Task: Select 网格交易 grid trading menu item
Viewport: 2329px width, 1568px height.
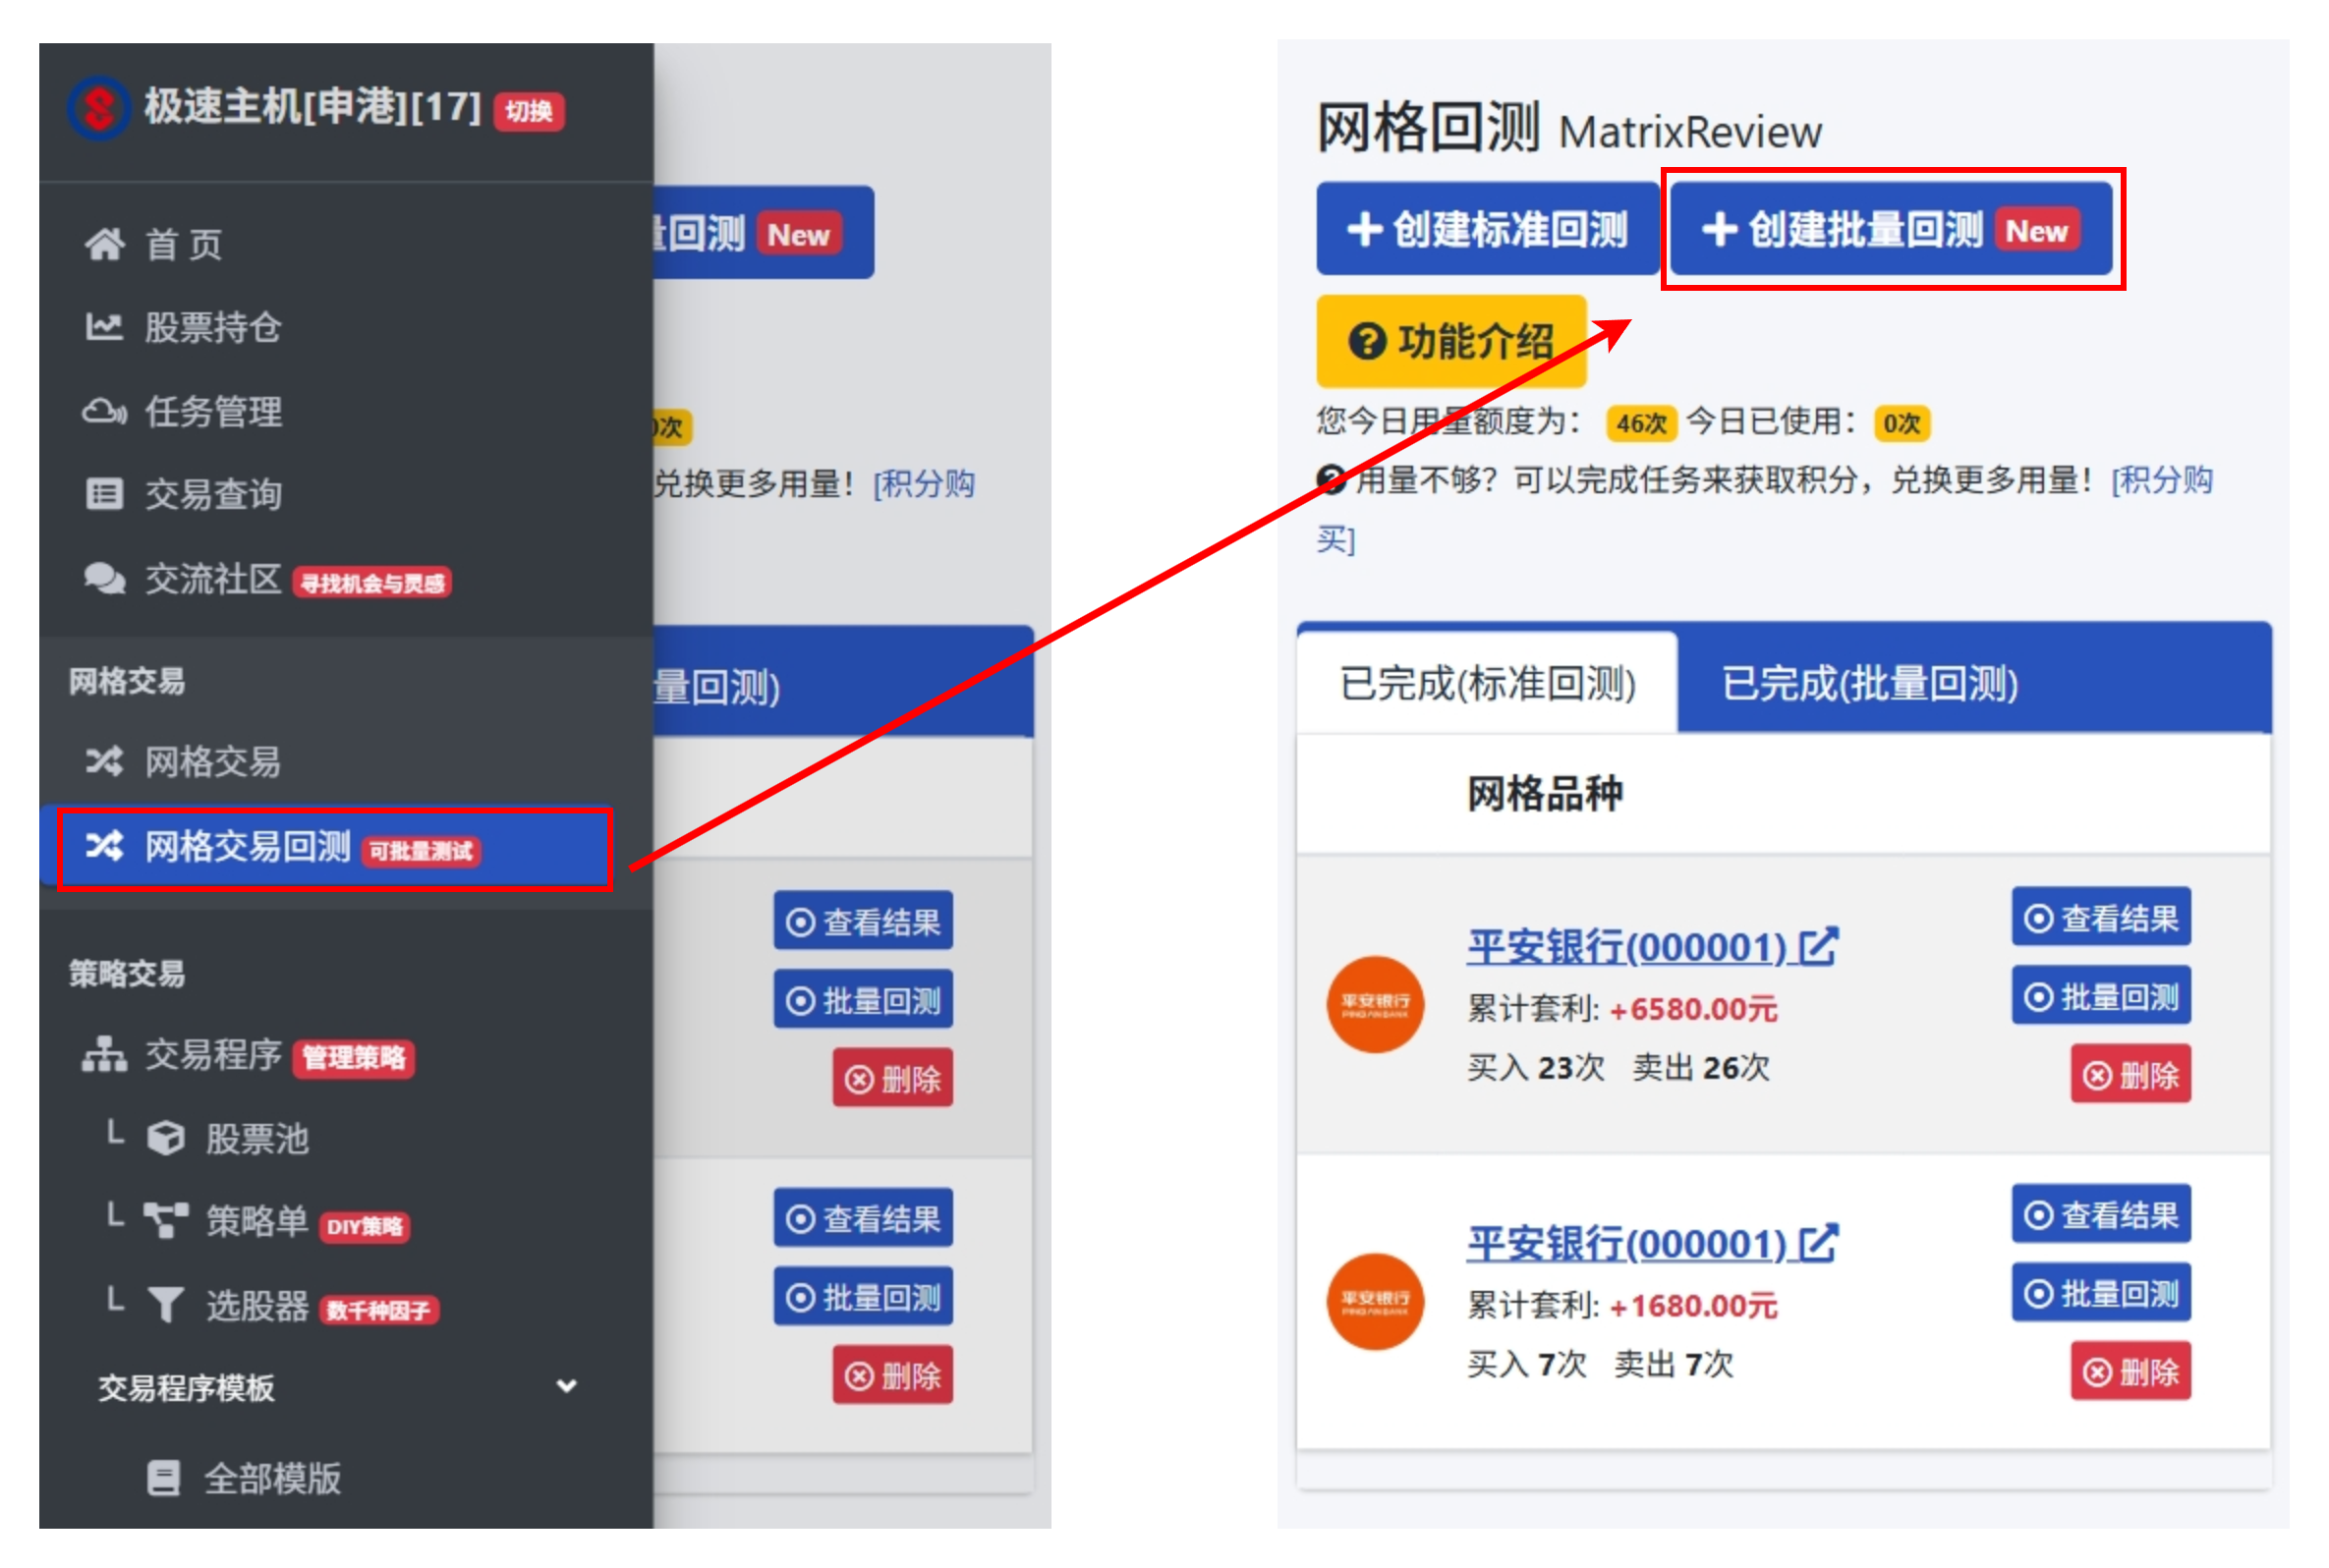Action: pyautogui.click(x=212, y=762)
